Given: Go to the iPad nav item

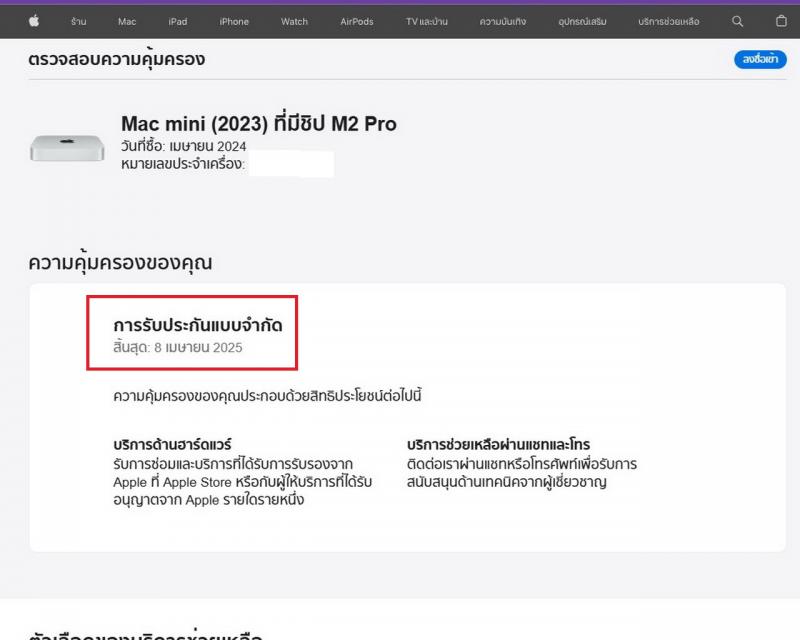Looking at the screenshot, I should [x=178, y=21].
